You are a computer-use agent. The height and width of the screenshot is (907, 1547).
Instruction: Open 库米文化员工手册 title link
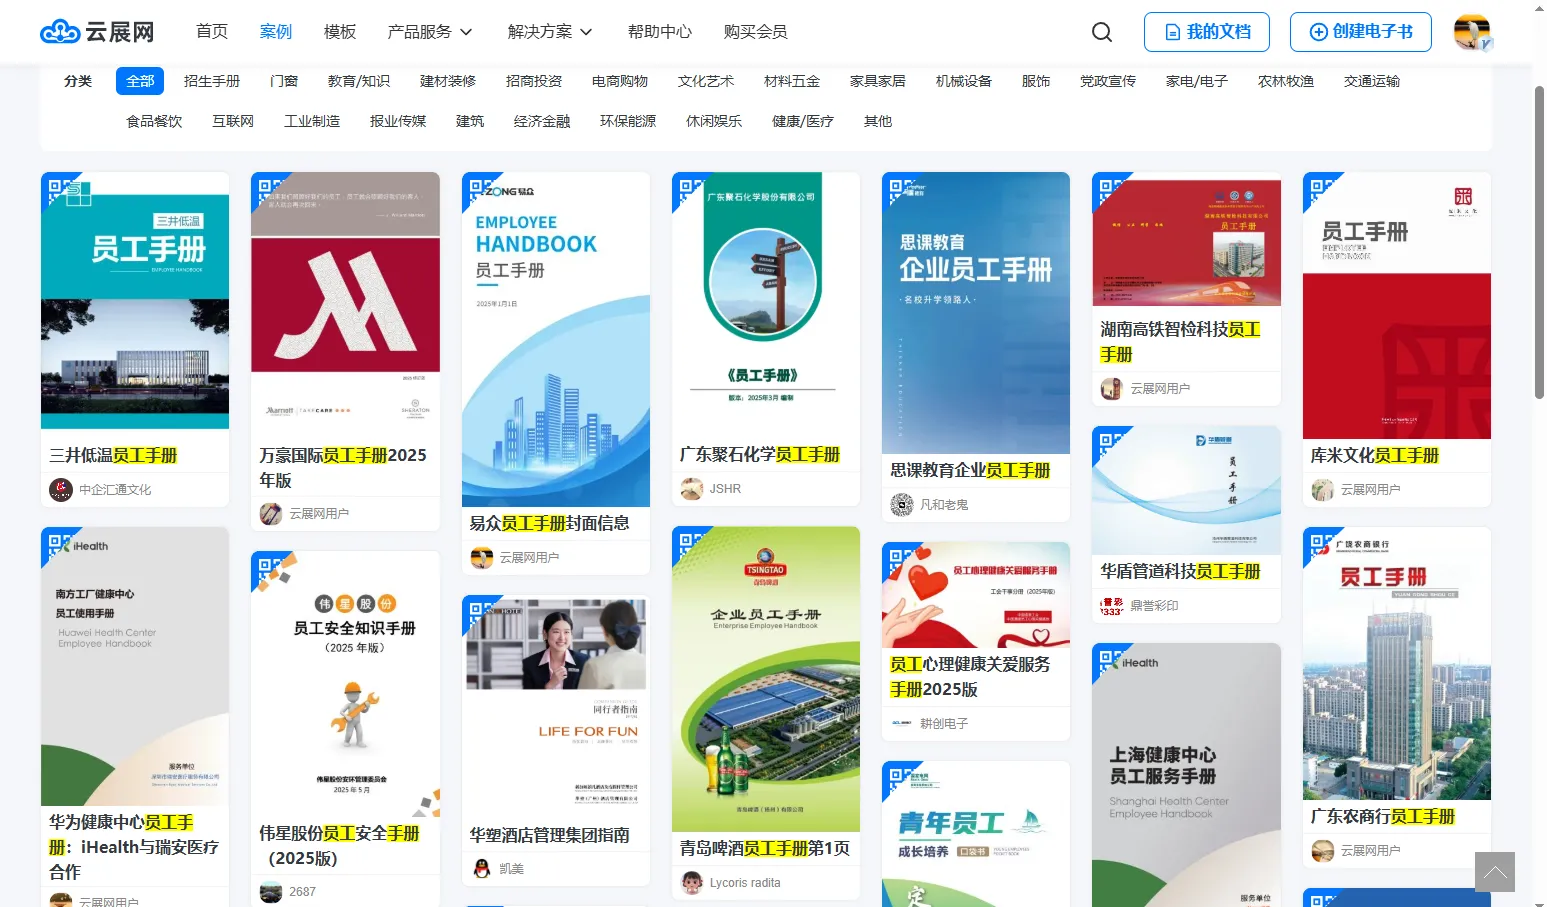pyautogui.click(x=1375, y=456)
